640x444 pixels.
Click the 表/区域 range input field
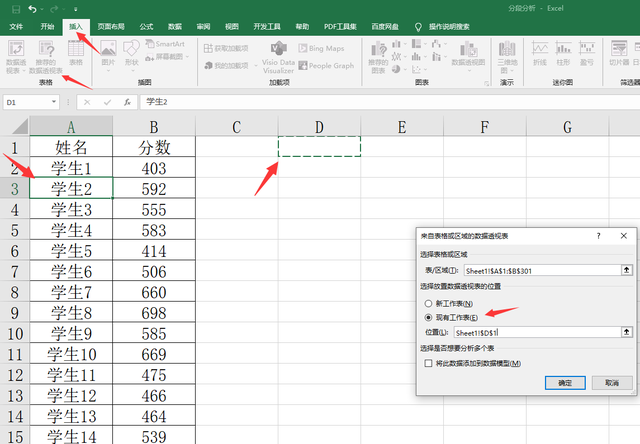542,270
